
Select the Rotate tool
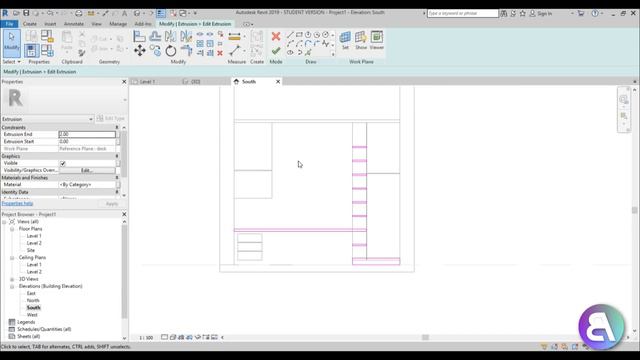(171, 51)
